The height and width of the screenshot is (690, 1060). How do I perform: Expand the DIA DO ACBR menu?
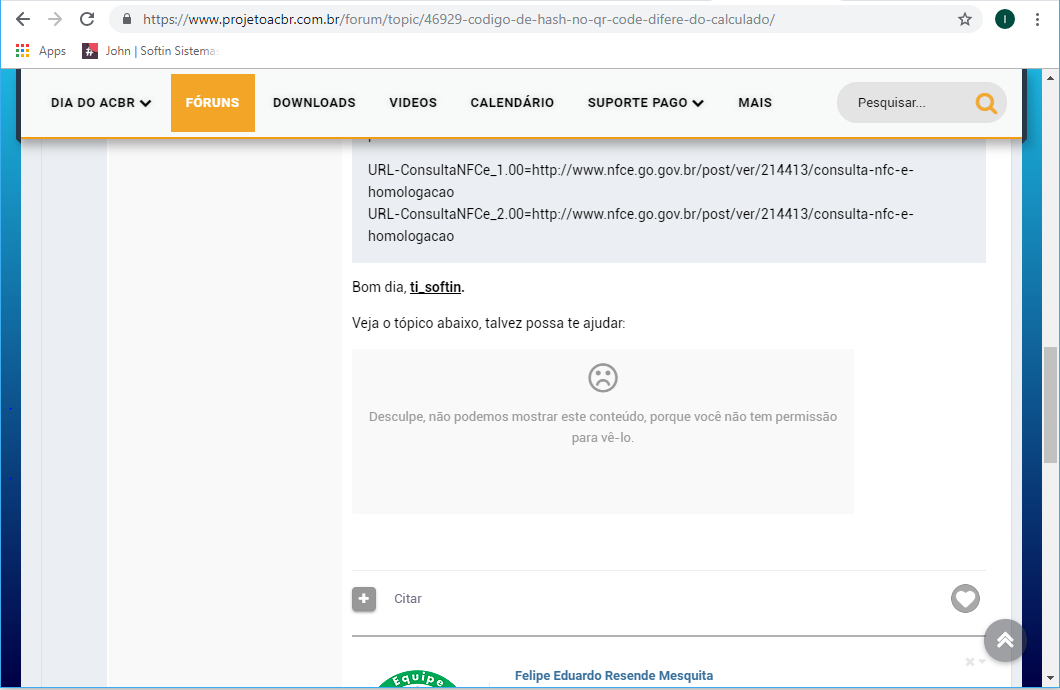point(101,103)
